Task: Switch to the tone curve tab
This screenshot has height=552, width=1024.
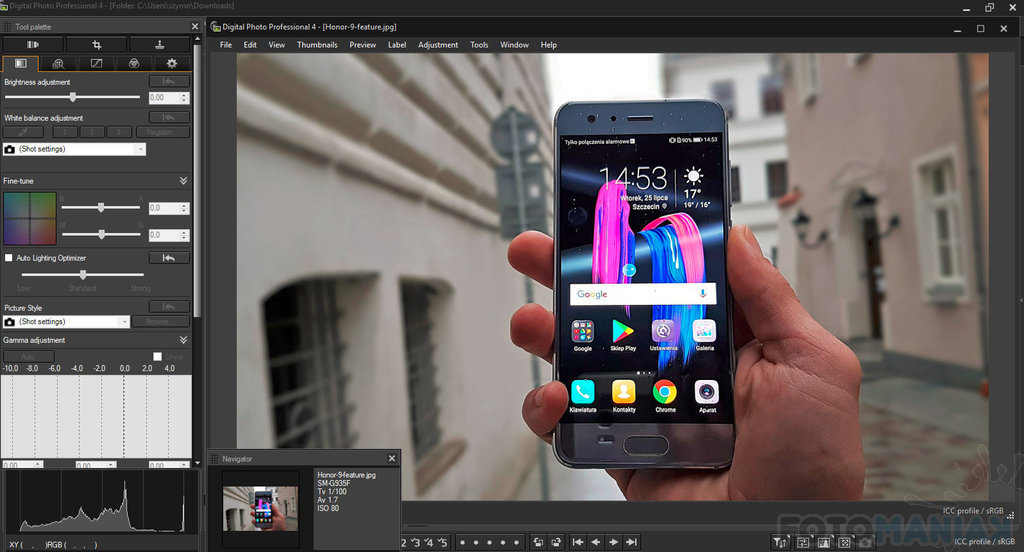Action: click(96, 63)
